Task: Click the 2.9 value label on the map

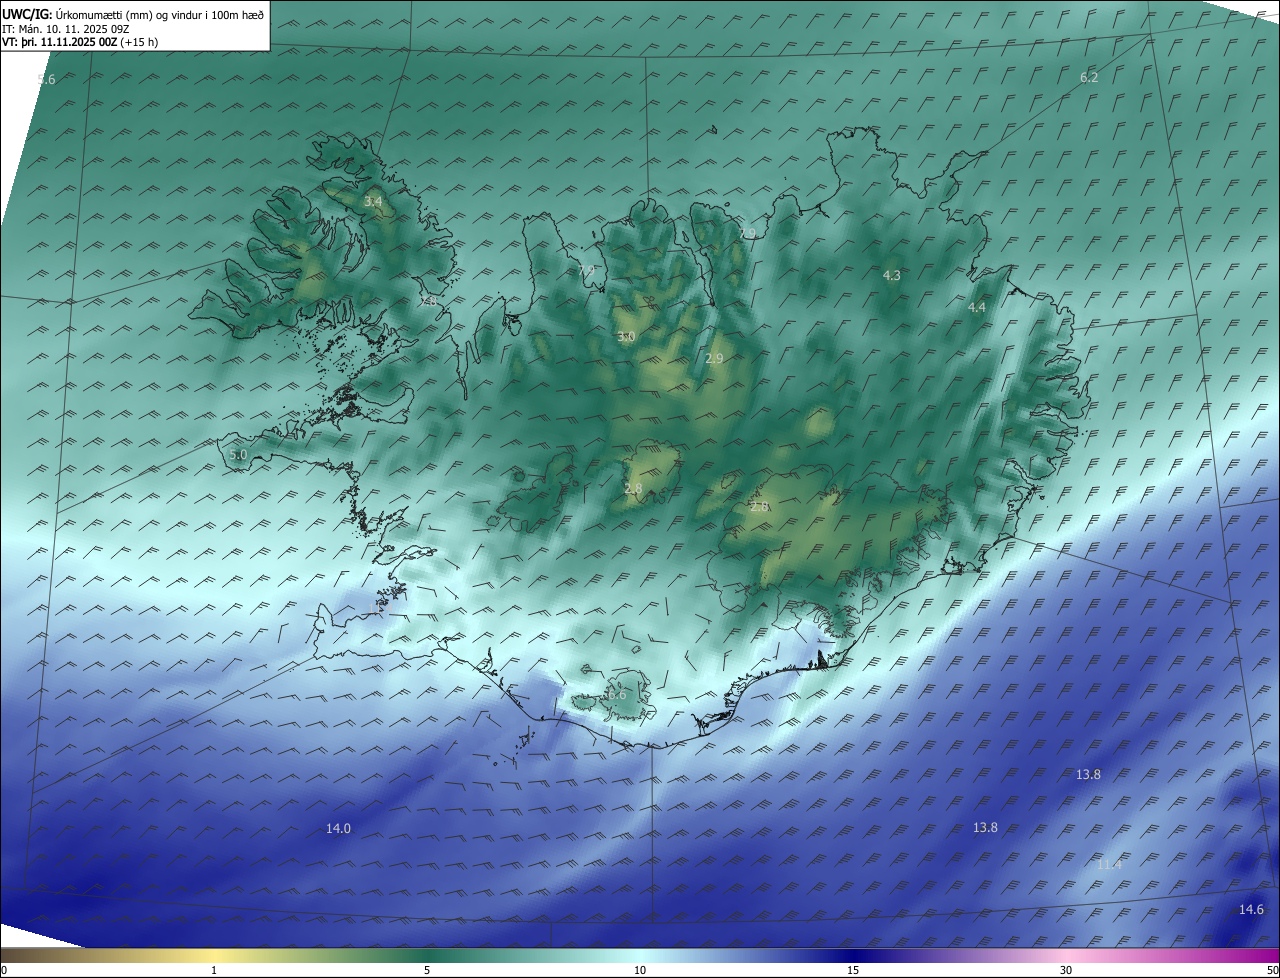Action: click(x=714, y=358)
